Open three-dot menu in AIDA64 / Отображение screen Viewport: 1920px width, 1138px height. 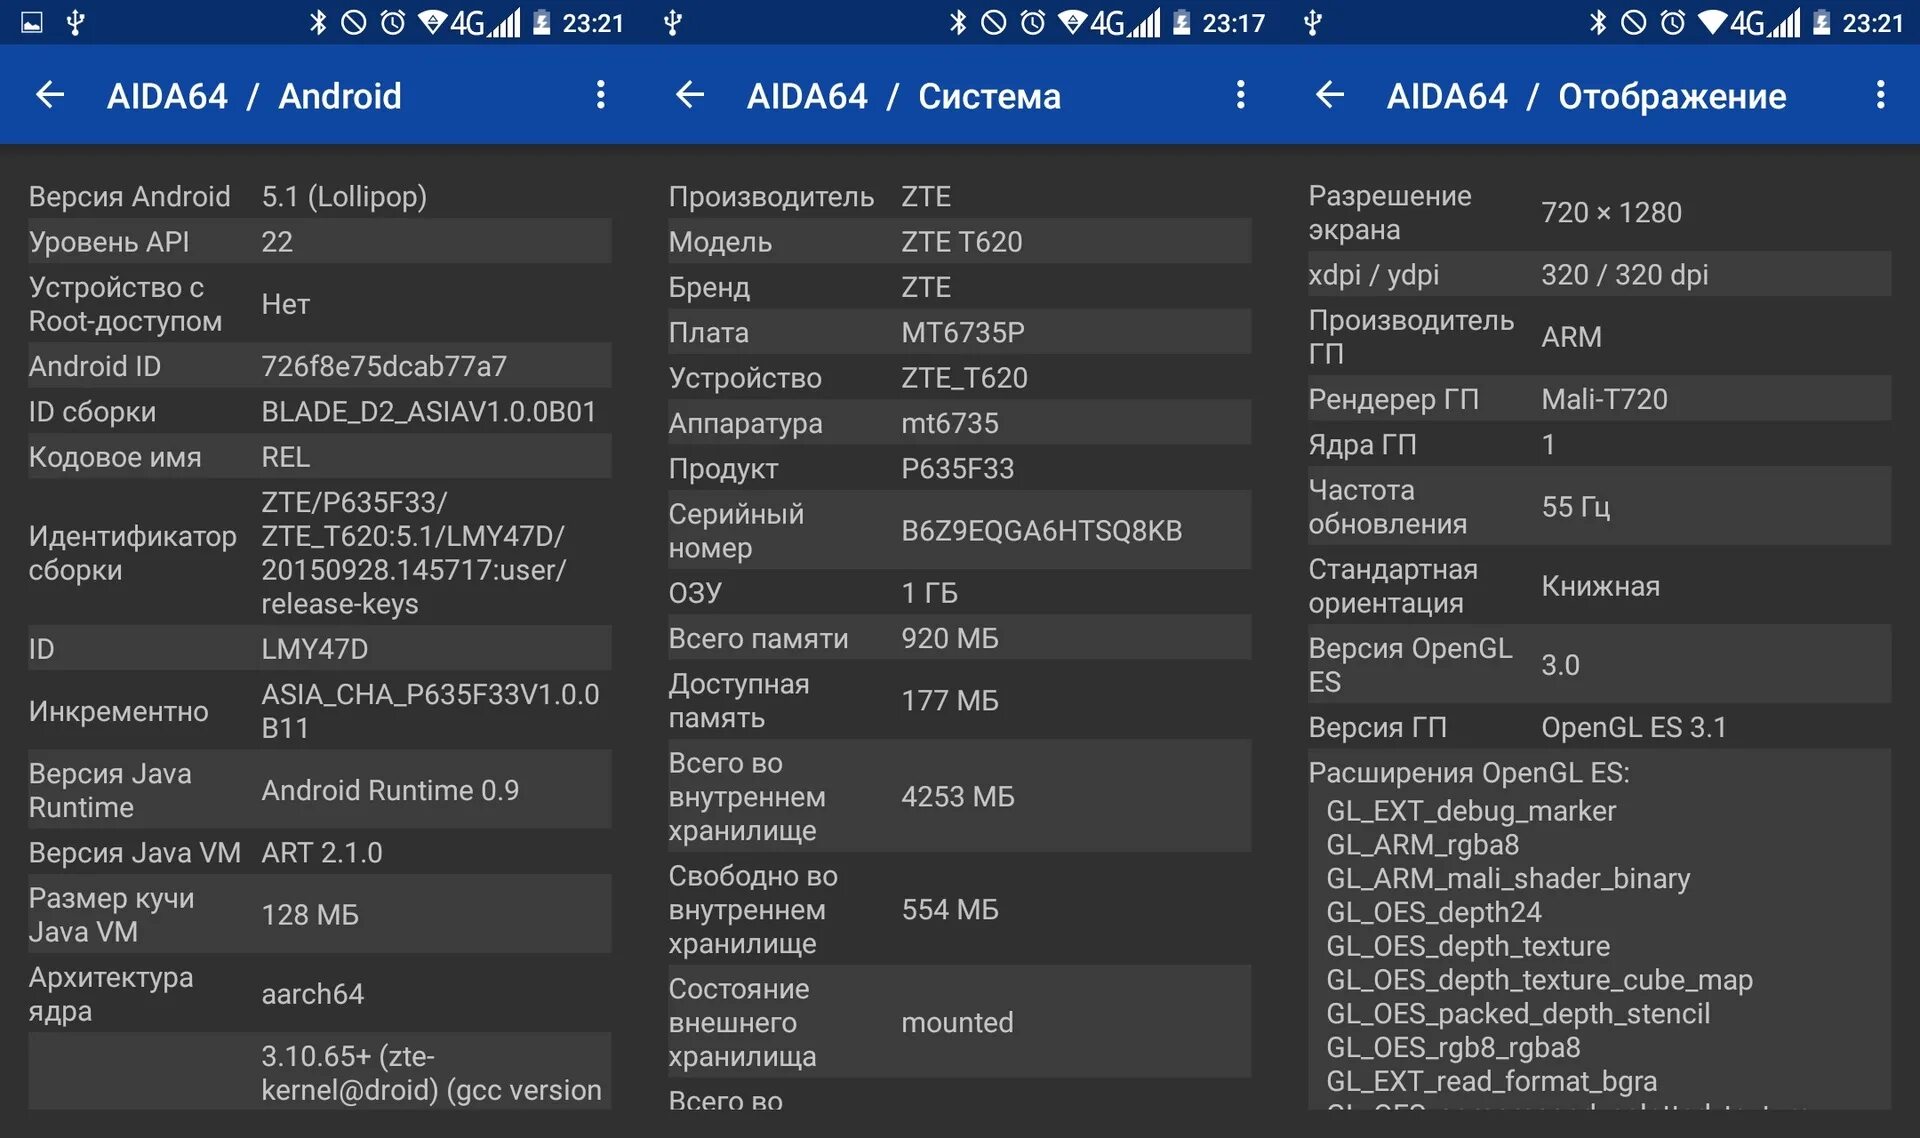(x=1880, y=95)
